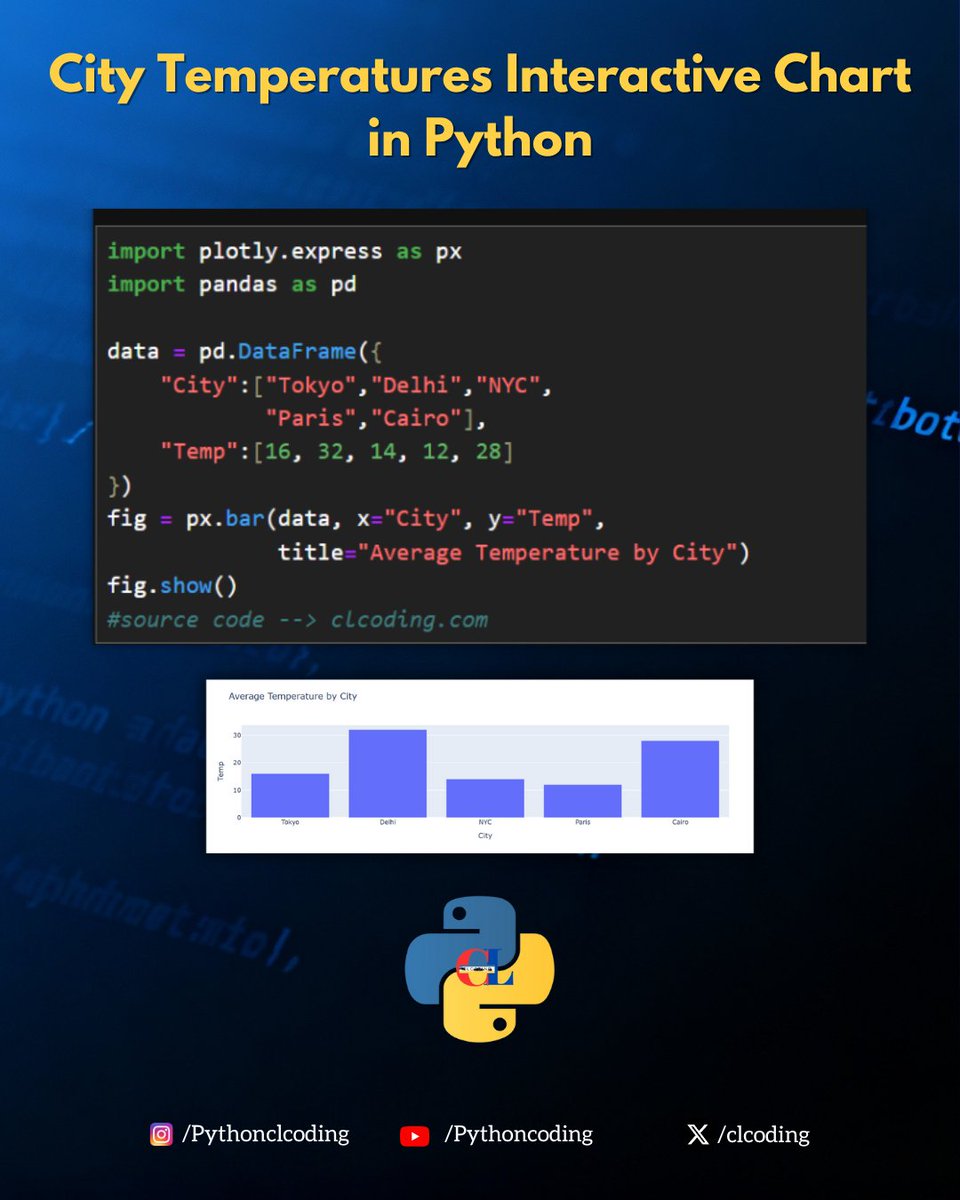Click heading 'City Temperatures Interactive Chart'
The width and height of the screenshot is (960, 1200).
point(480,77)
